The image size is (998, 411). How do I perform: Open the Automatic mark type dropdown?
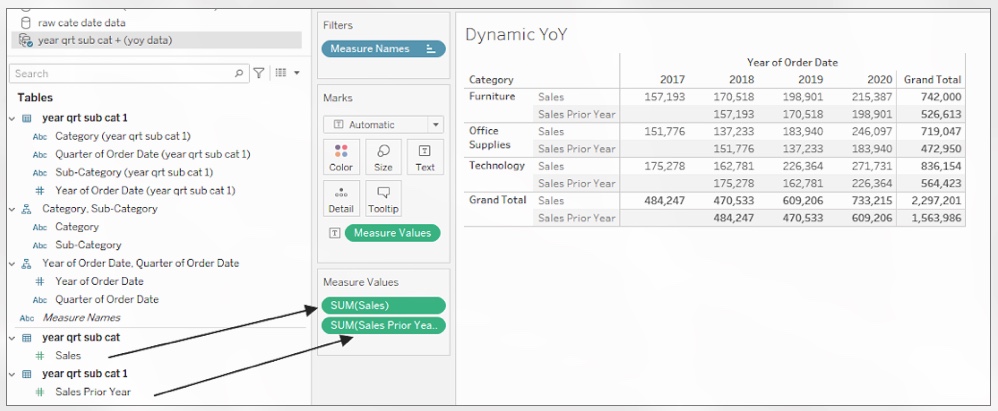[x=383, y=125]
